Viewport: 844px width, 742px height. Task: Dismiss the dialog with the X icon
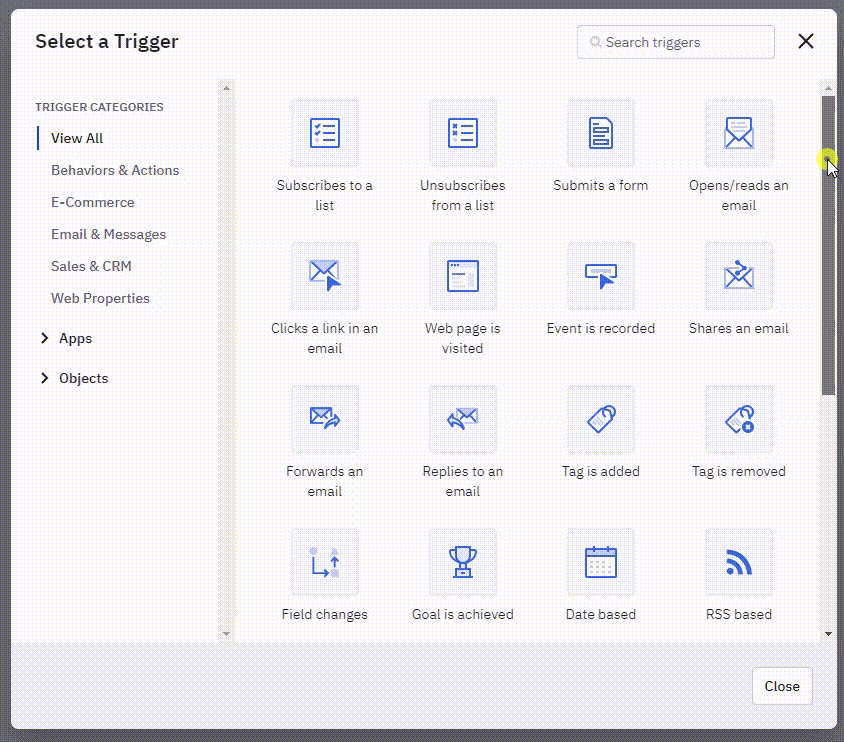tap(806, 41)
